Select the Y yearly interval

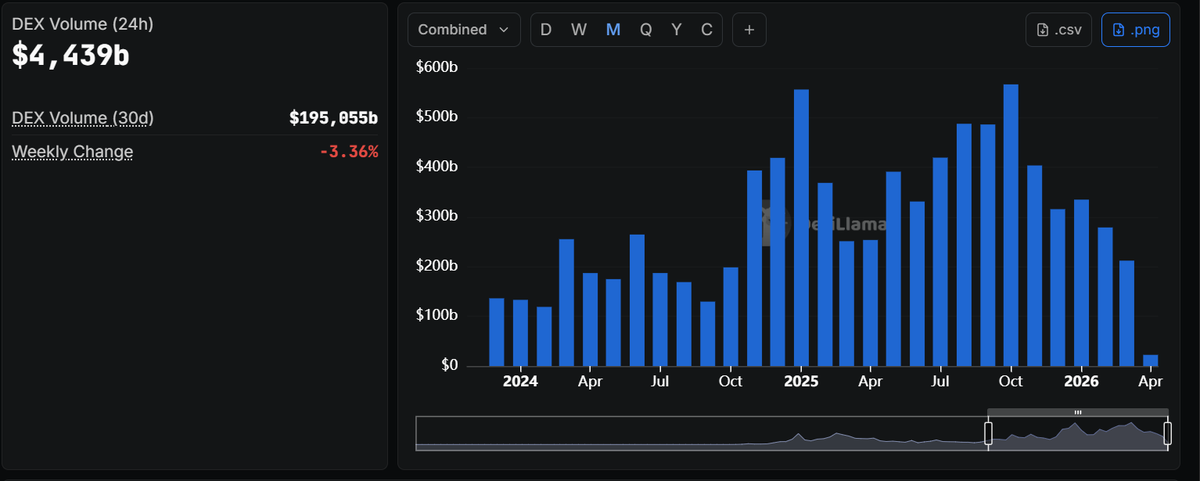click(x=677, y=30)
